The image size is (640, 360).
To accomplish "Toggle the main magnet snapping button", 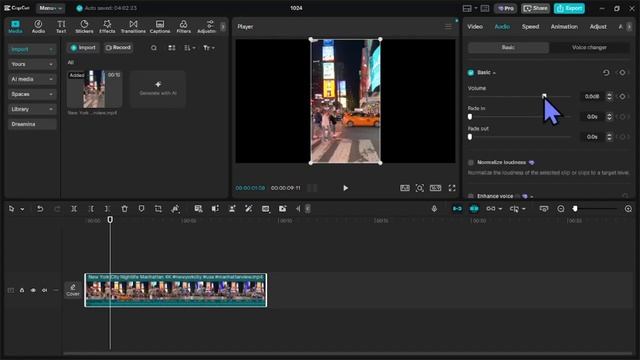I will pyautogui.click(x=457, y=209).
